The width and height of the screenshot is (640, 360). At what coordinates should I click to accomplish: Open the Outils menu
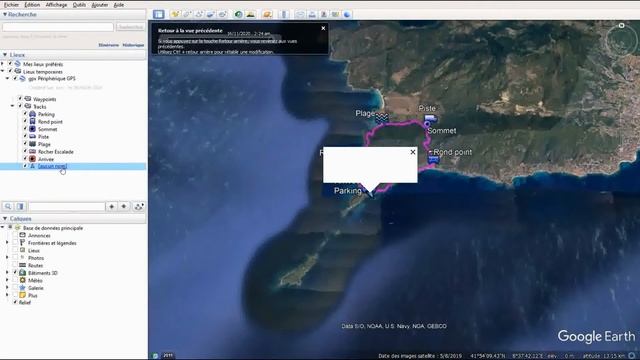[x=79, y=5]
